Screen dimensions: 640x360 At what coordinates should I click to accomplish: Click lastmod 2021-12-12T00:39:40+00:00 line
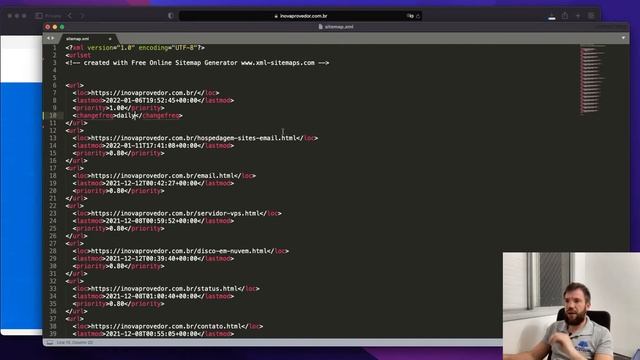coord(153,258)
